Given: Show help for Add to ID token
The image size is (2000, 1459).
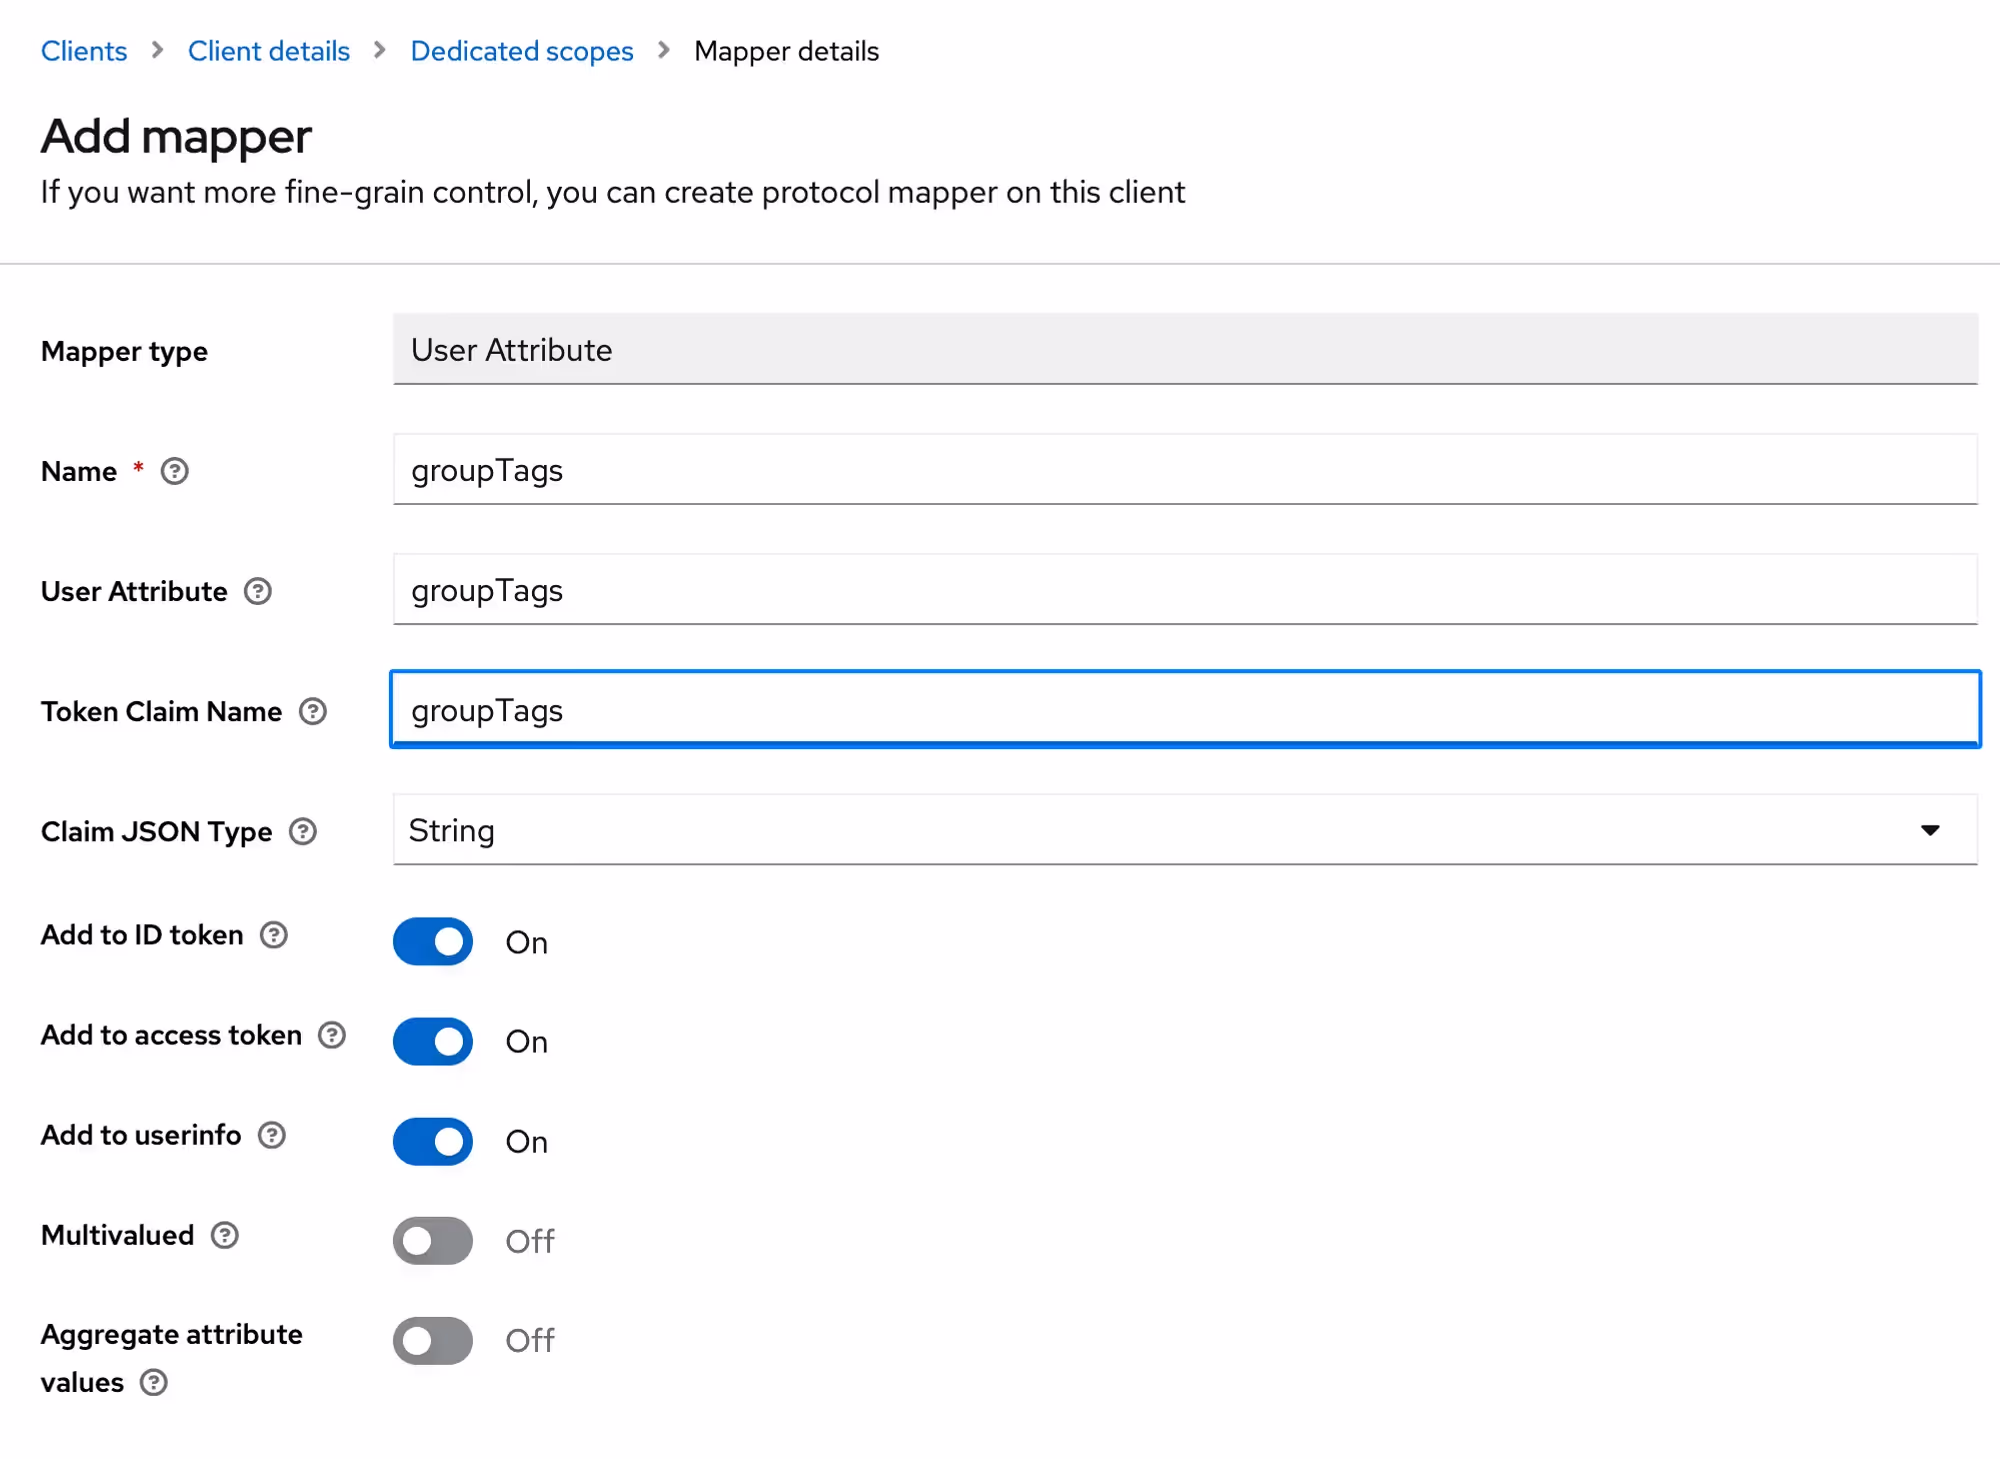Looking at the screenshot, I should [274, 935].
